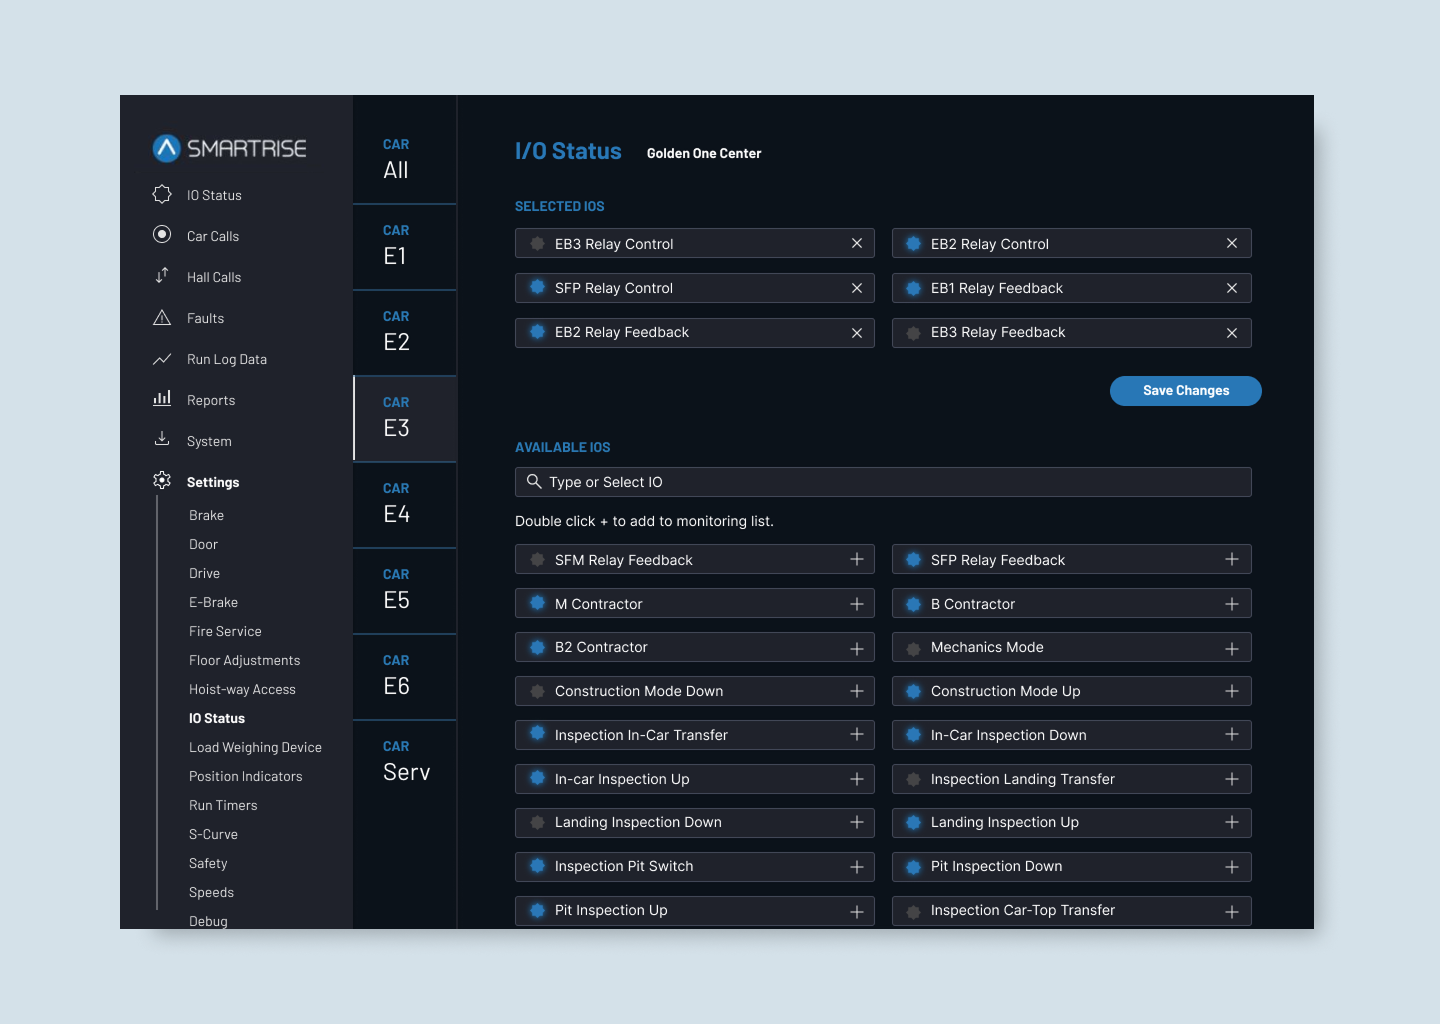Click the Save Changes button

pyautogui.click(x=1185, y=391)
